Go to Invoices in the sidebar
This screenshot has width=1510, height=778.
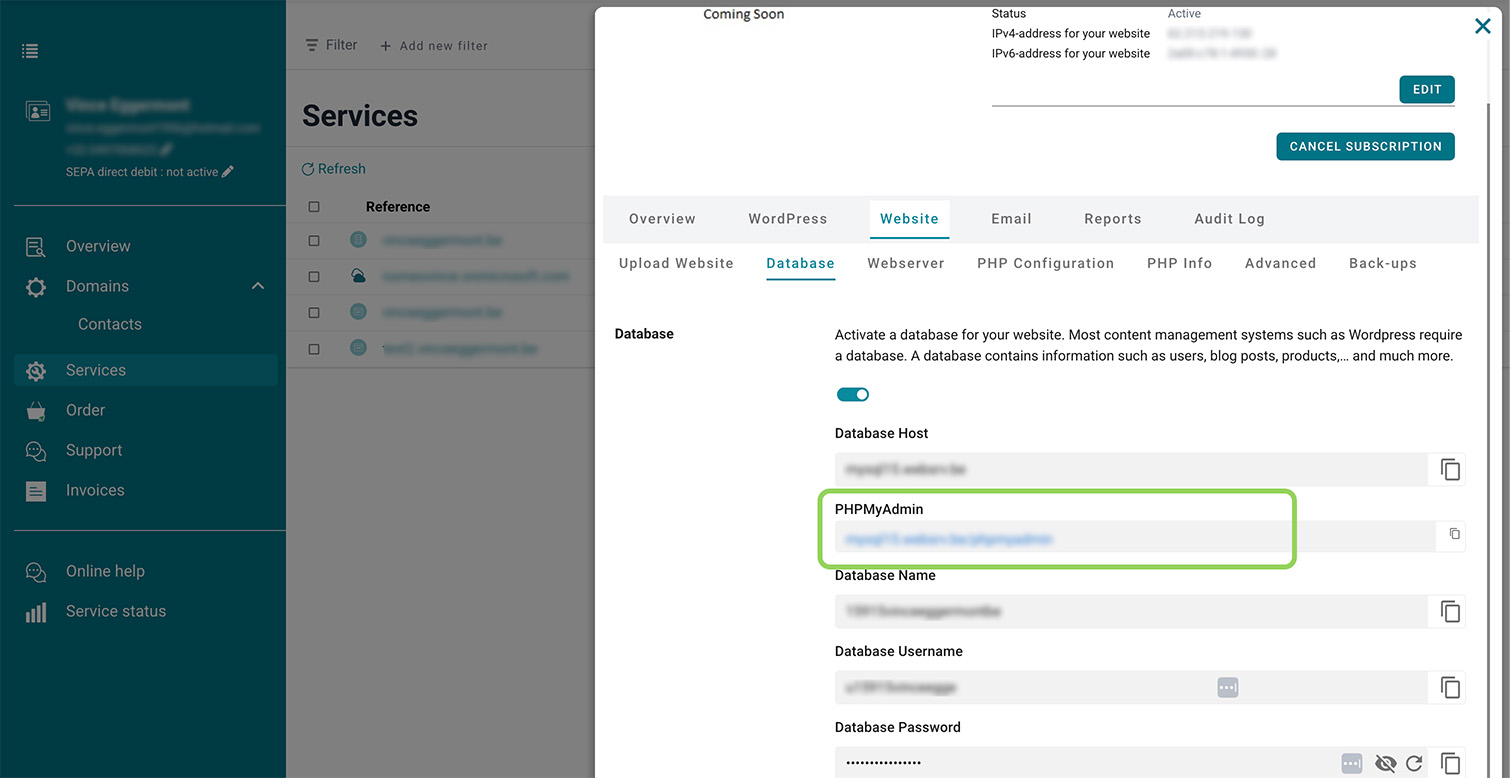[x=95, y=490]
